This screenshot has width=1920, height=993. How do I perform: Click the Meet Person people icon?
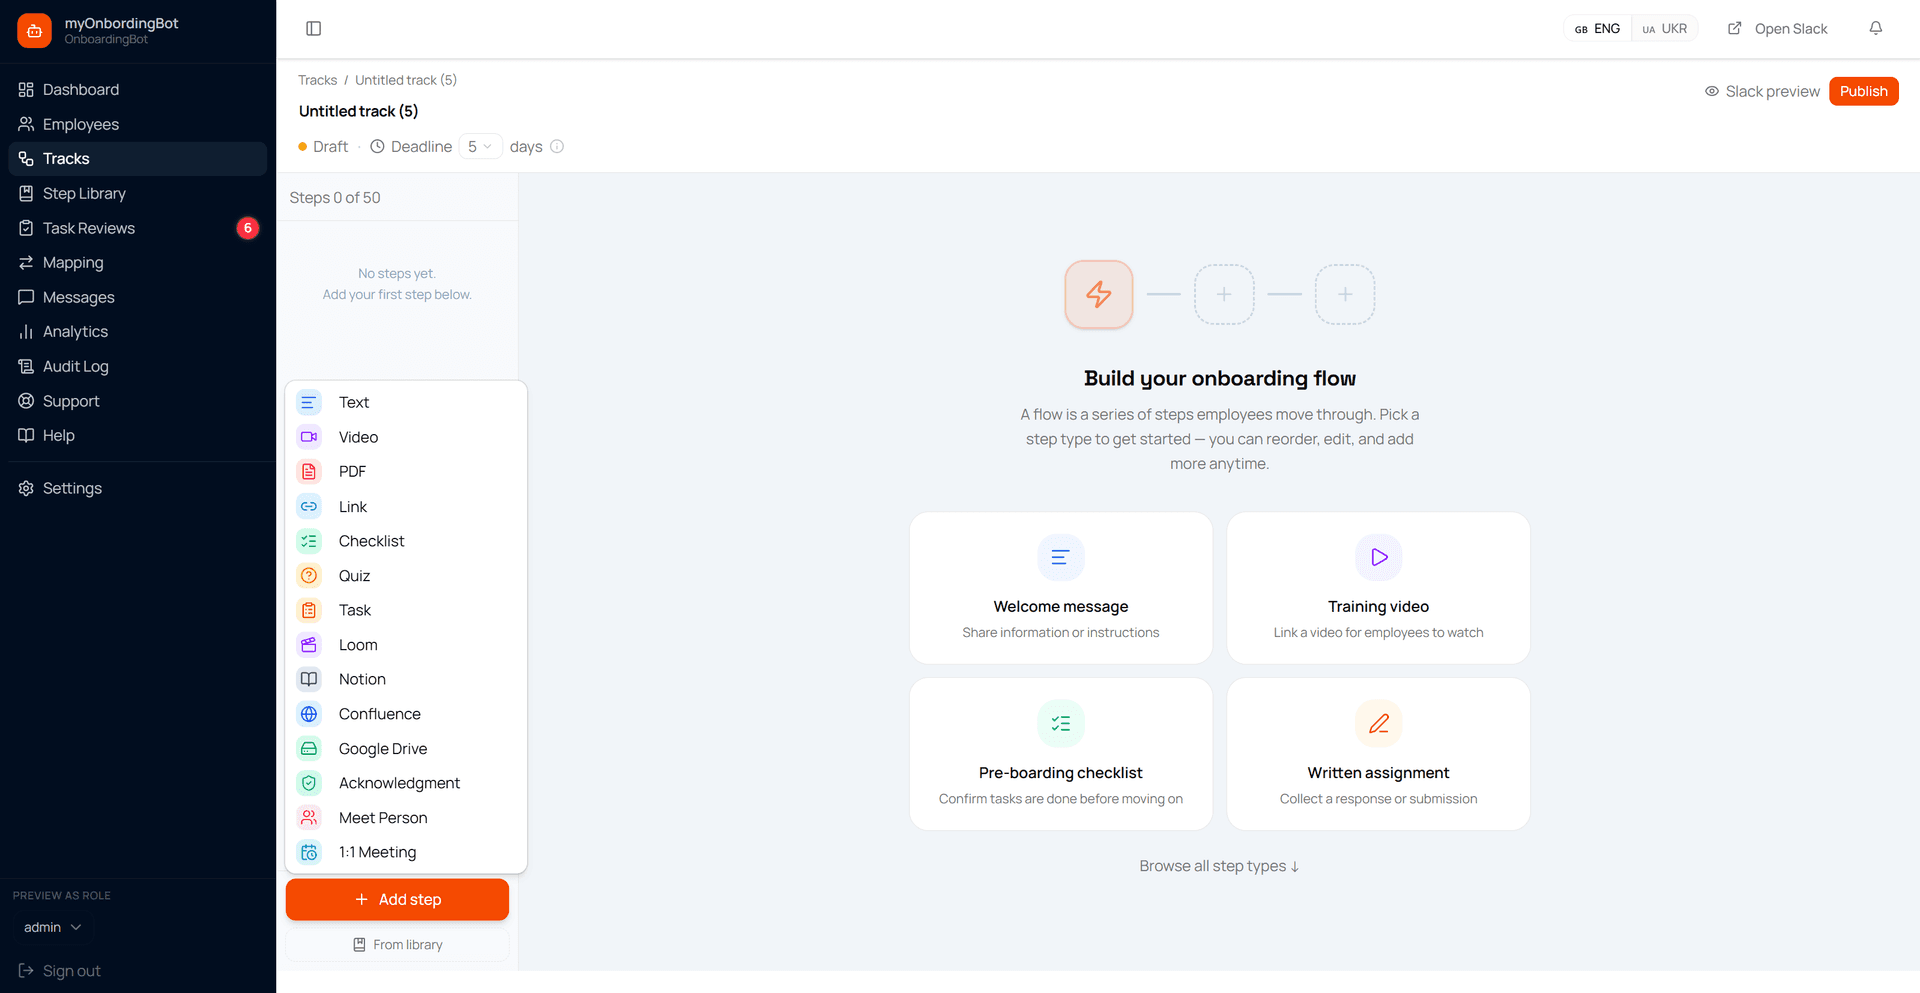[309, 817]
